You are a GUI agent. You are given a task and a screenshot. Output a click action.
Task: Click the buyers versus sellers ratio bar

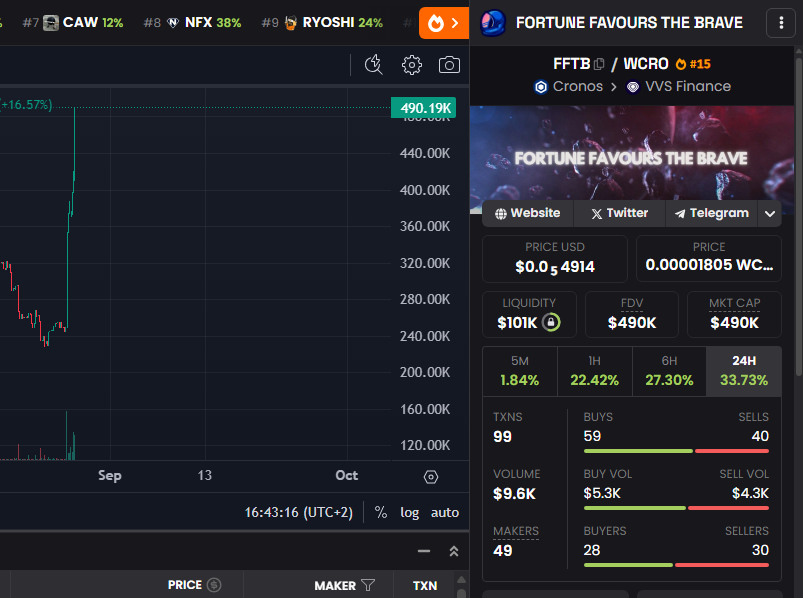coord(676,565)
